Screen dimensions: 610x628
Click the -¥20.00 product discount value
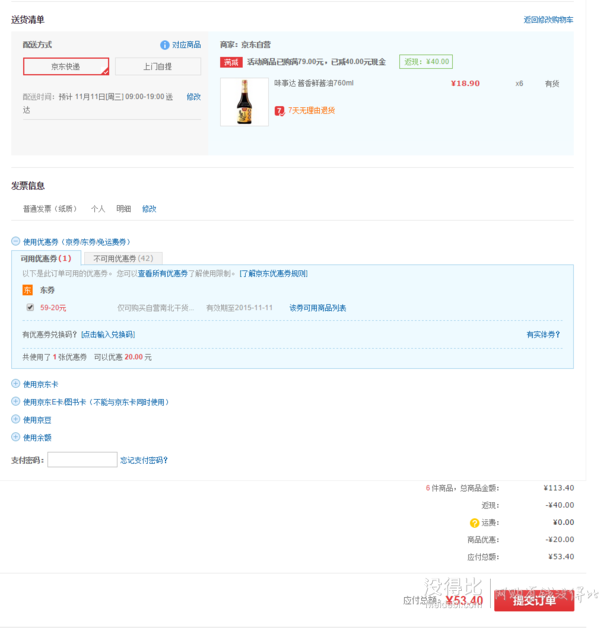560,539
